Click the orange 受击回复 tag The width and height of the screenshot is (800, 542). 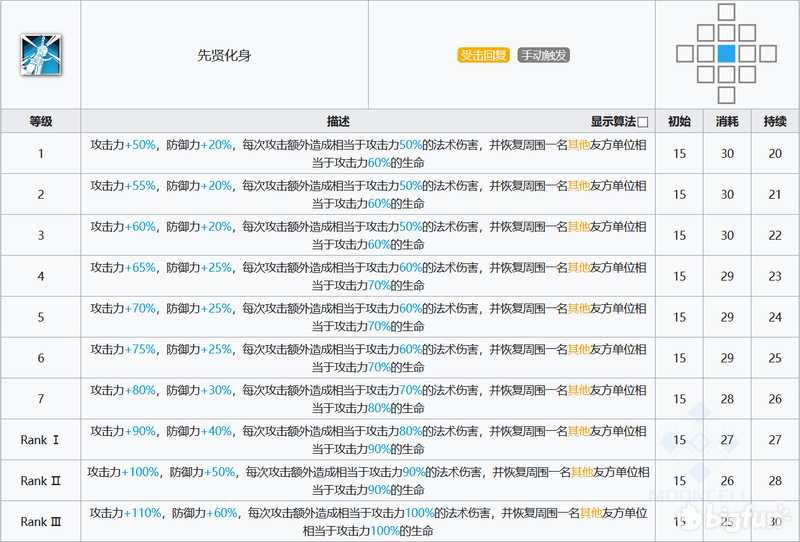pos(483,55)
